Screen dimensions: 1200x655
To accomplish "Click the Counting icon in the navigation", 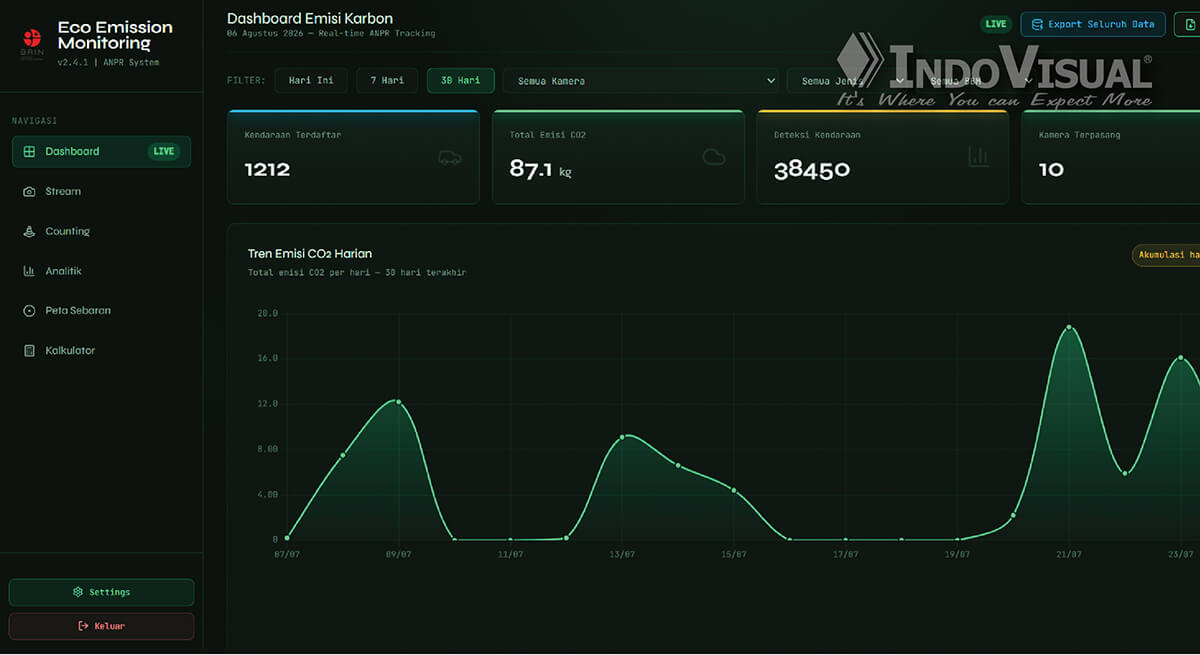I will (x=29, y=232).
